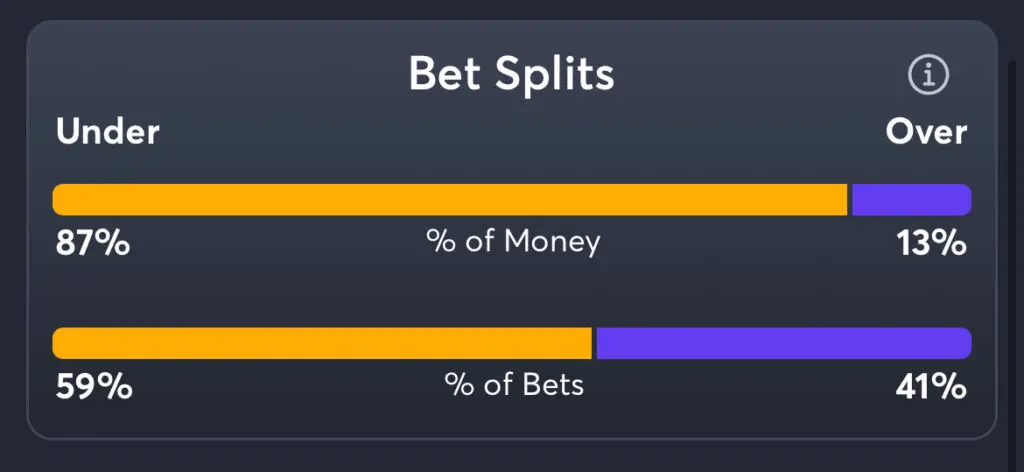Image resolution: width=1024 pixels, height=472 pixels.
Task: Click the blank card area below the Bets row
Action: [512, 420]
